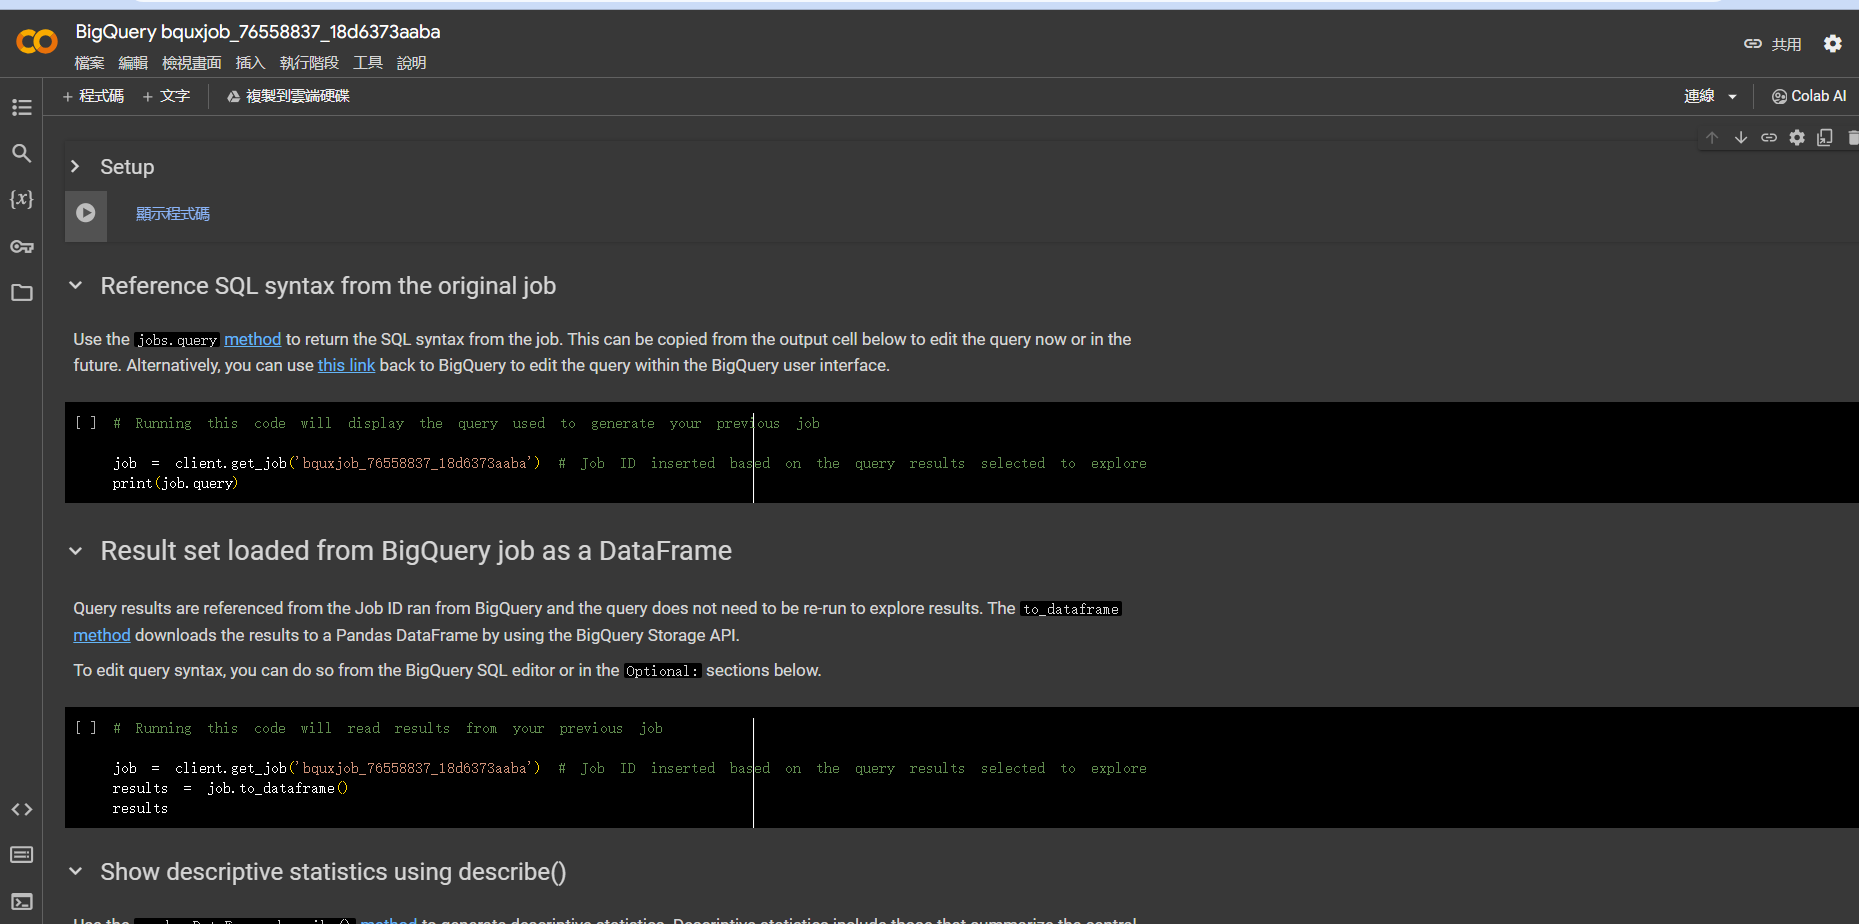The width and height of the screenshot is (1859, 924).
Task: Click the 'Result set loaded from BigQuery job' heading
Action: coord(416,551)
